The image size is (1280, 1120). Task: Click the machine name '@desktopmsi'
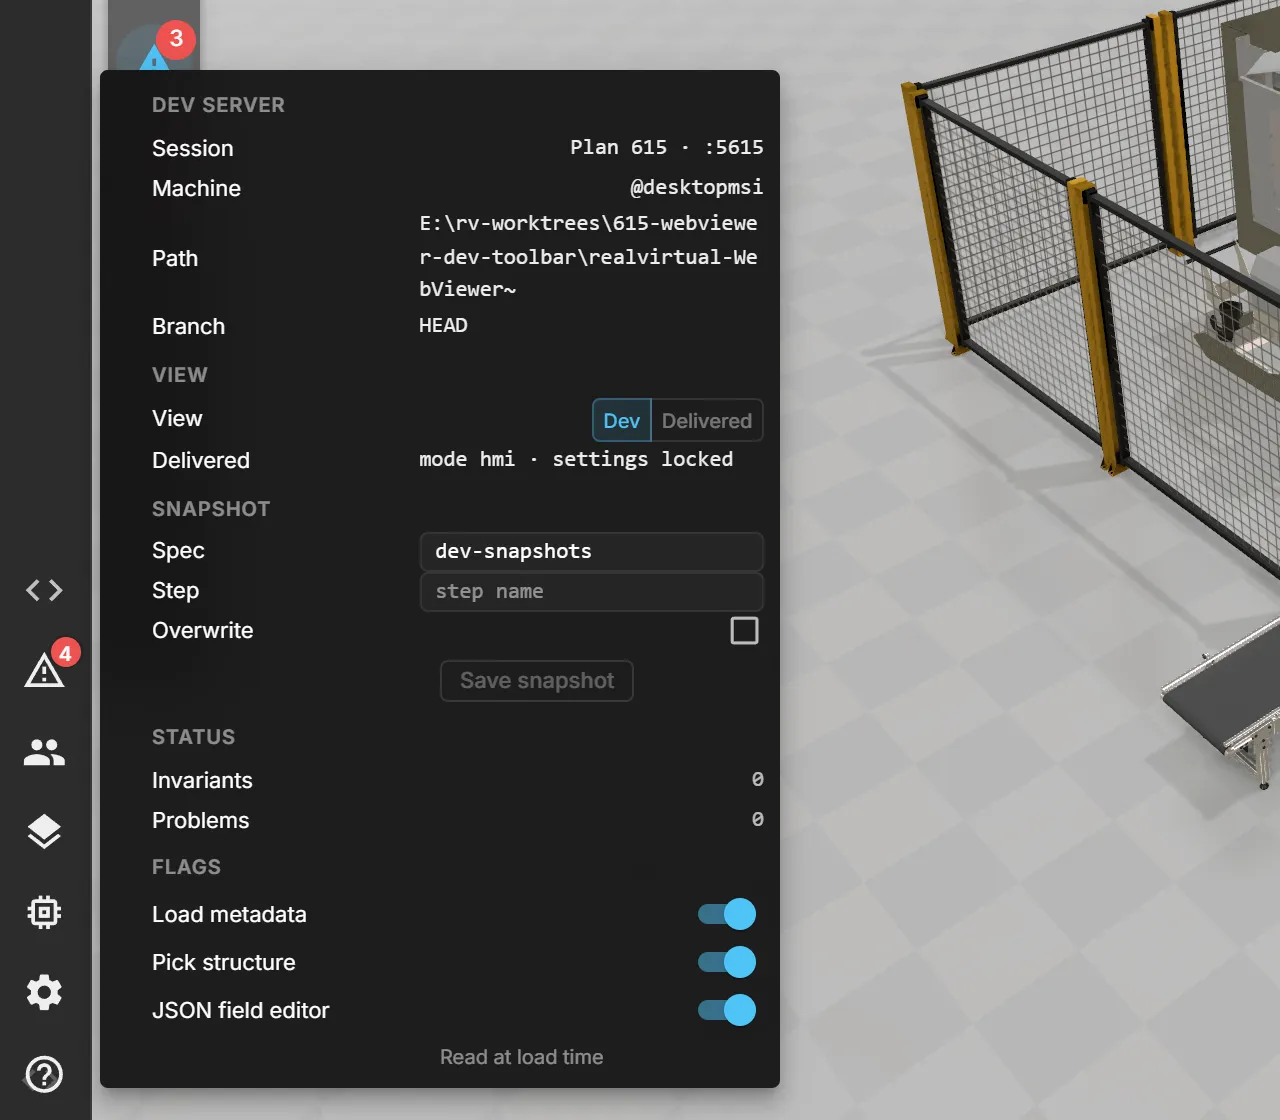[697, 188]
